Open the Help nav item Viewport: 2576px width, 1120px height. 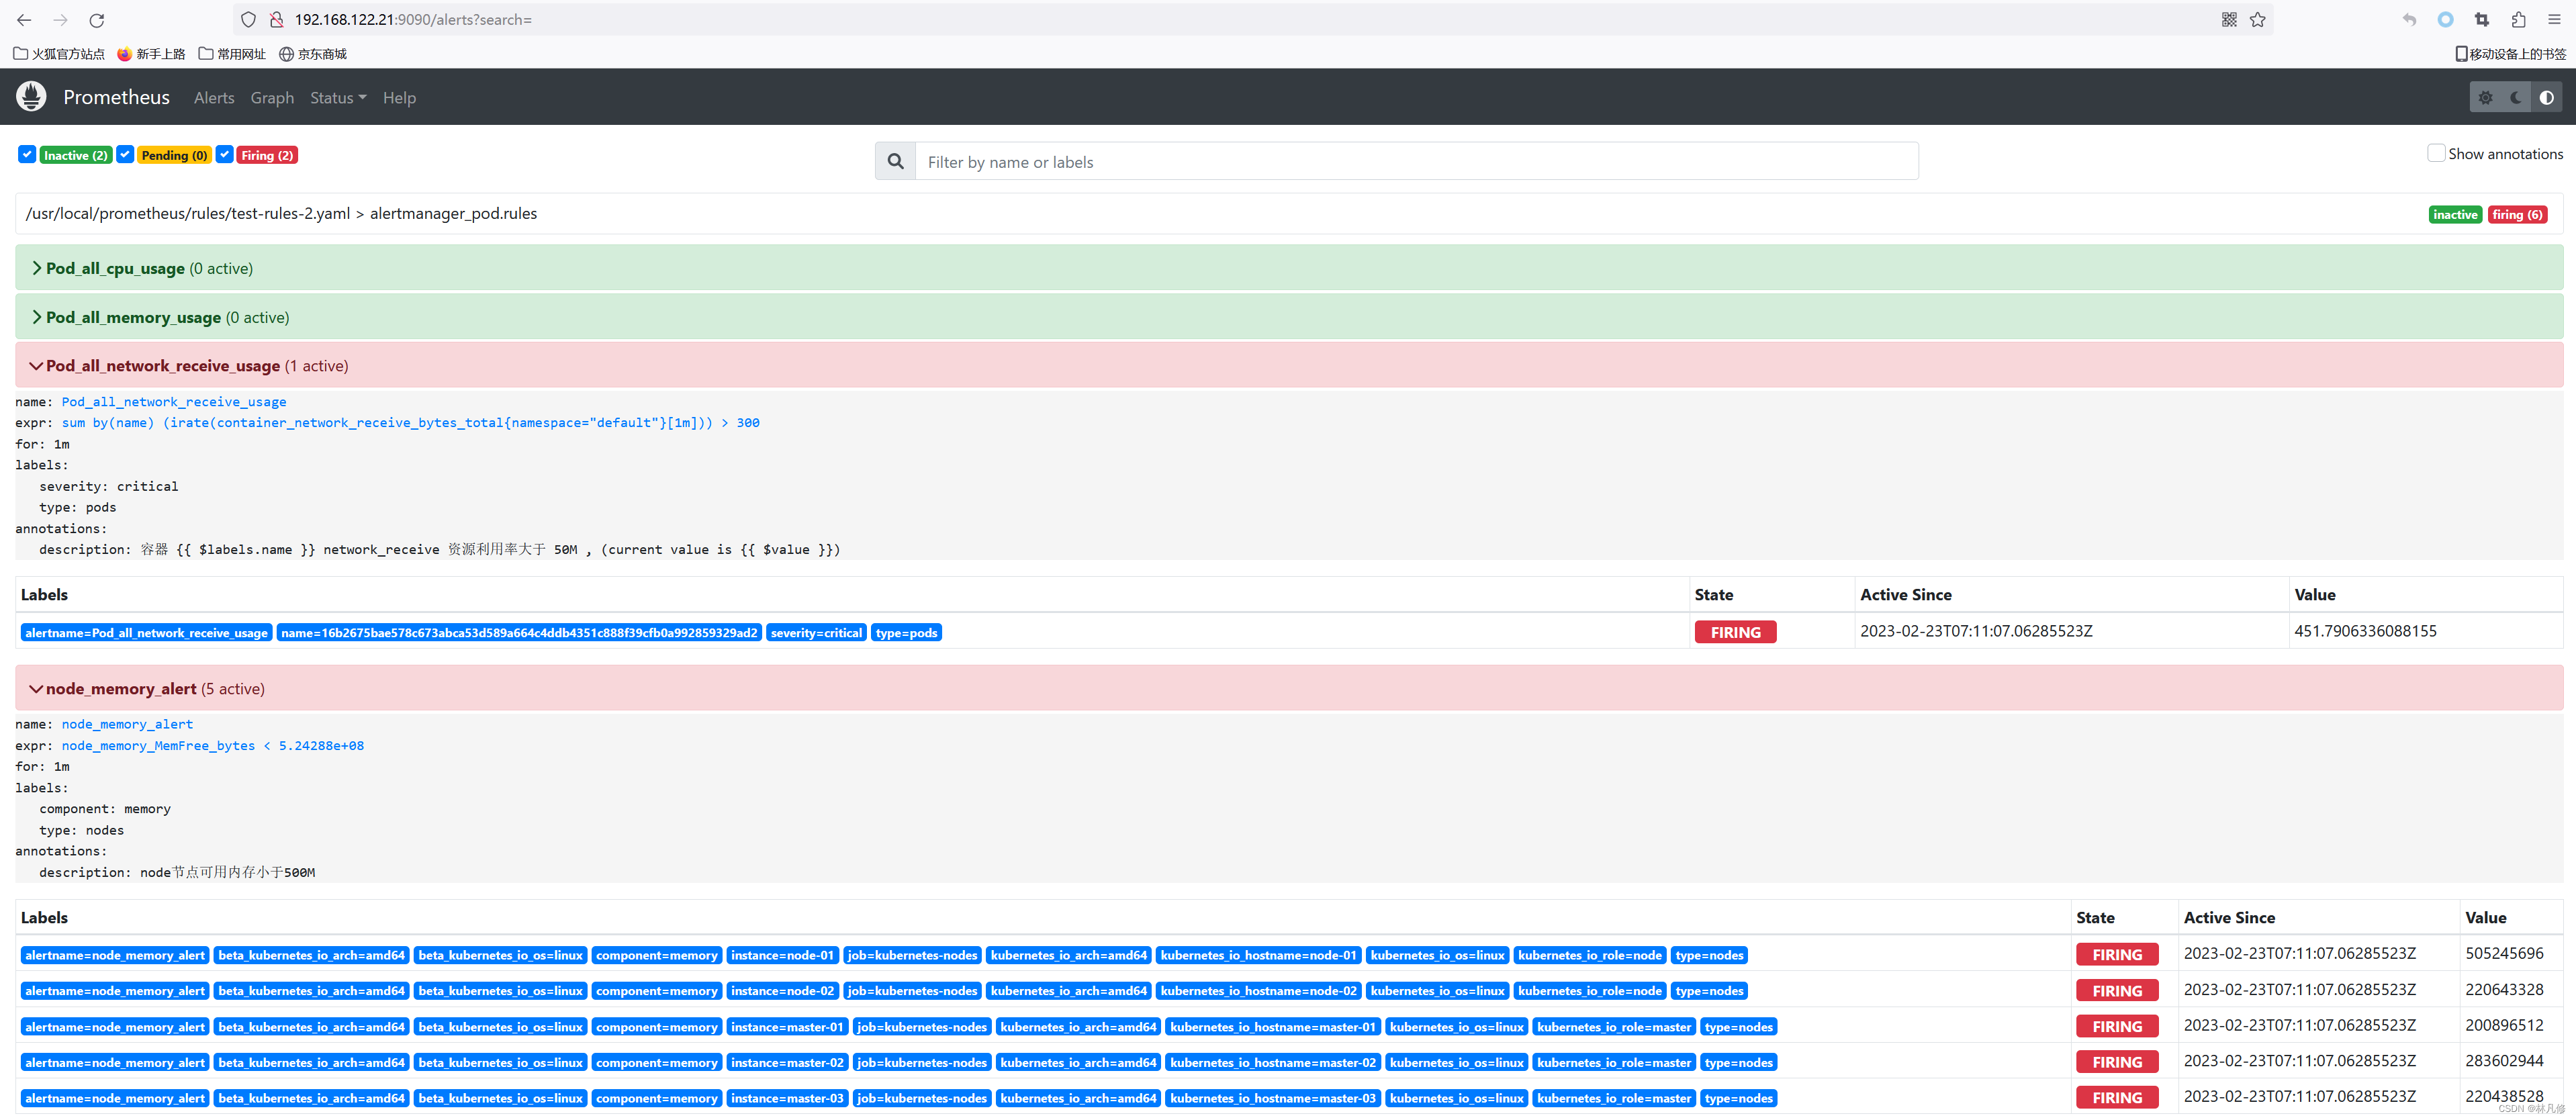click(399, 98)
